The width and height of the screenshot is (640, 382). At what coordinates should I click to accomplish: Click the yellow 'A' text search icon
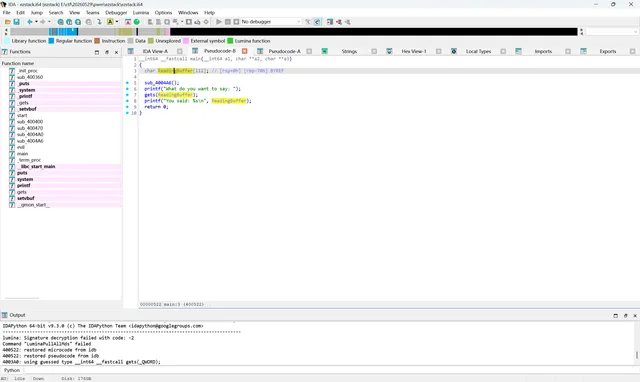pos(110,22)
